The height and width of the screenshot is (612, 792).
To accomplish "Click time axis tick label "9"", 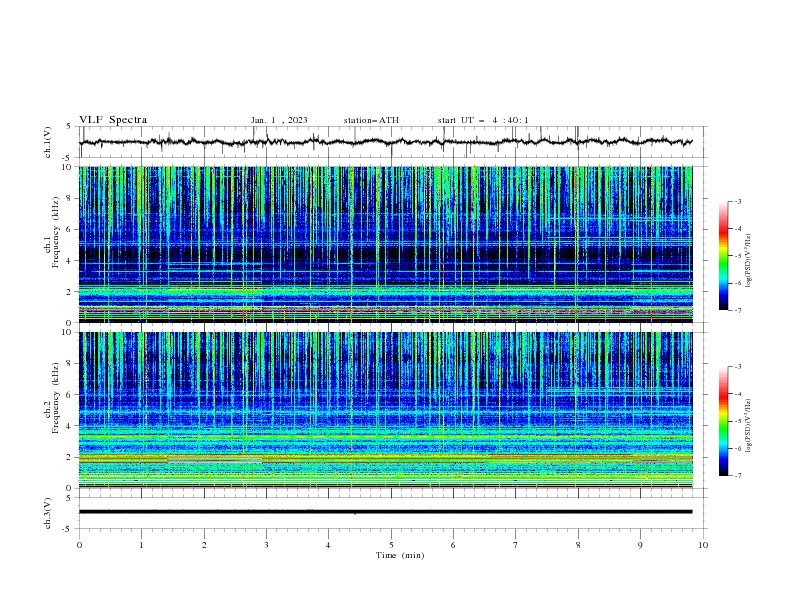I will click(x=640, y=545).
